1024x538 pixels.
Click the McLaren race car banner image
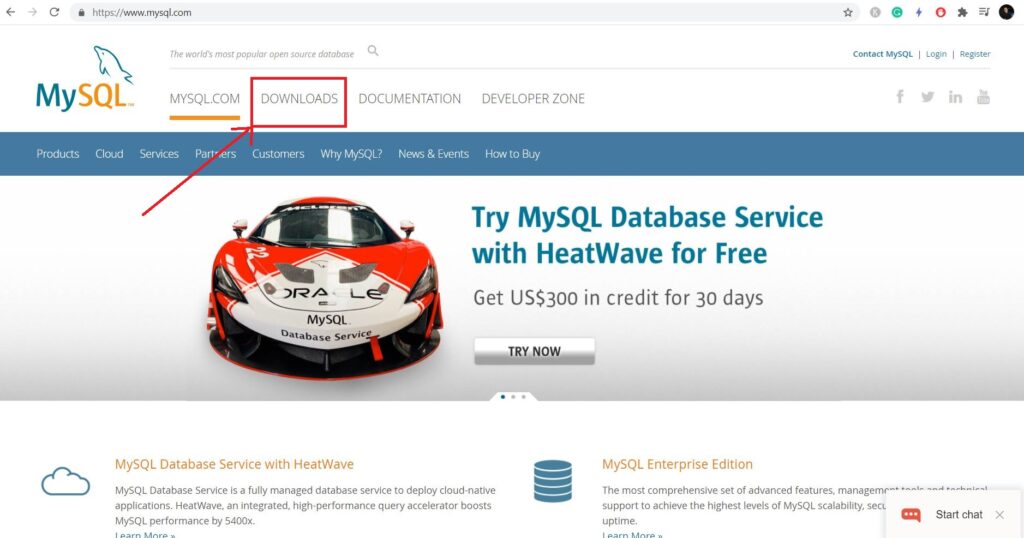pyautogui.click(x=325, y=287)
